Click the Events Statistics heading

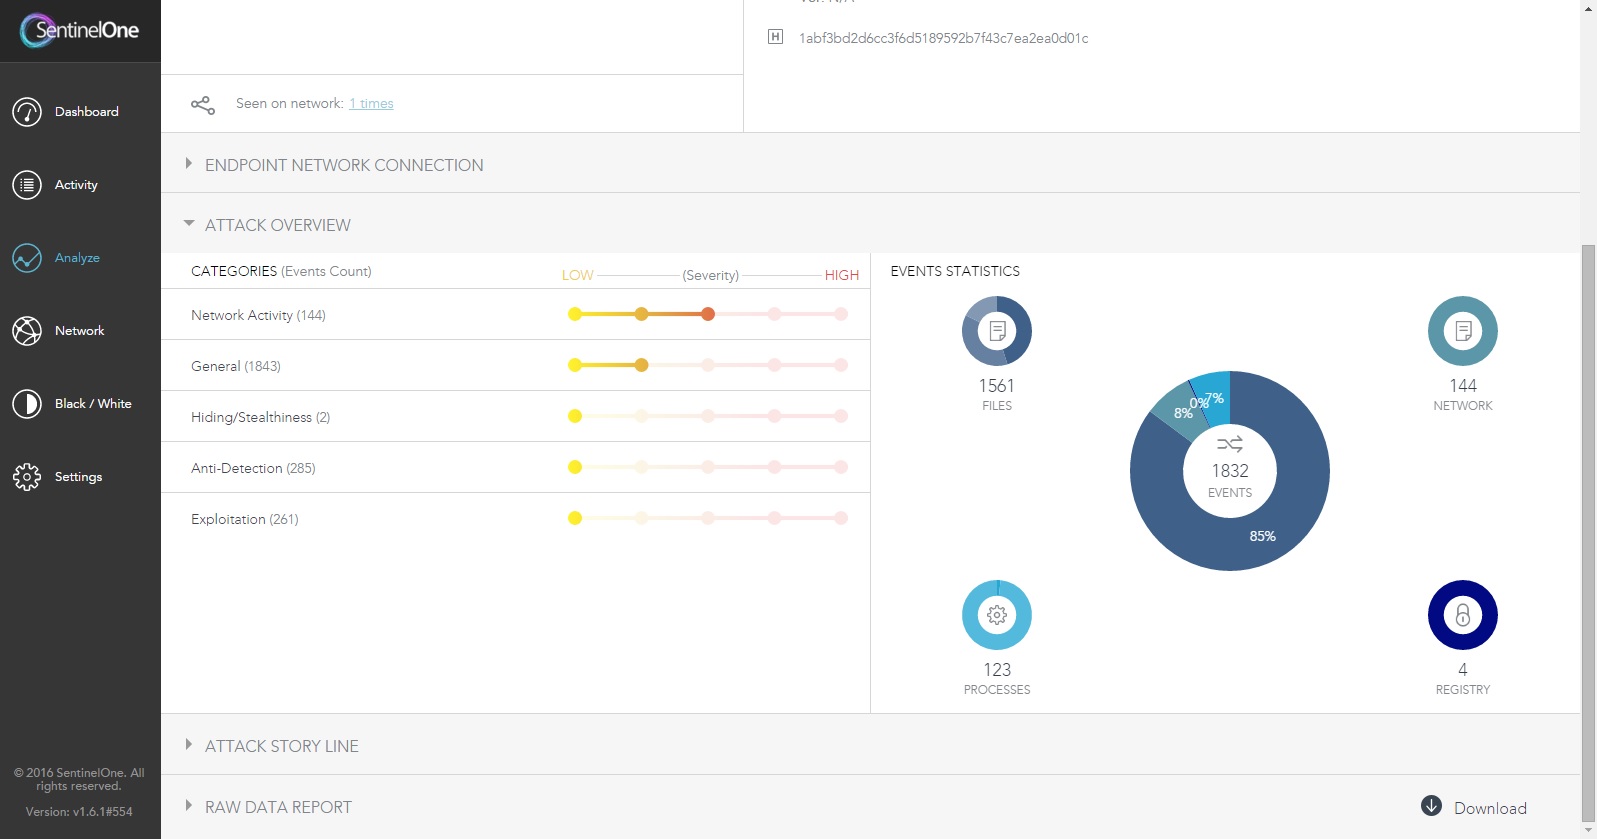[x=955, y=271]
